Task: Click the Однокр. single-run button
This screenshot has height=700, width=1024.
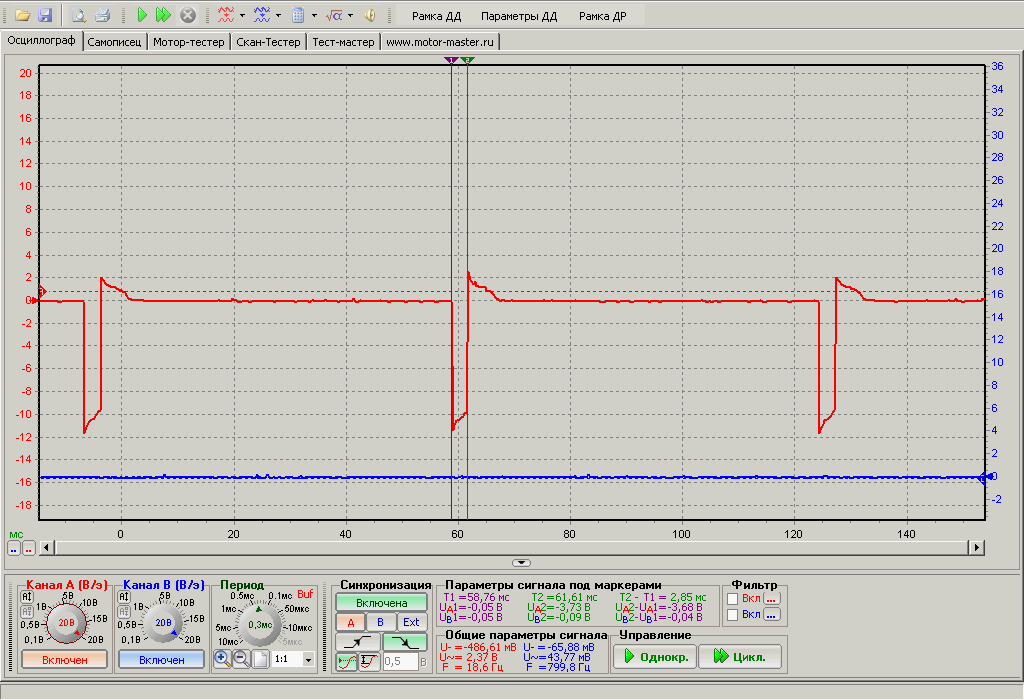Action: [x=654, y=656]
